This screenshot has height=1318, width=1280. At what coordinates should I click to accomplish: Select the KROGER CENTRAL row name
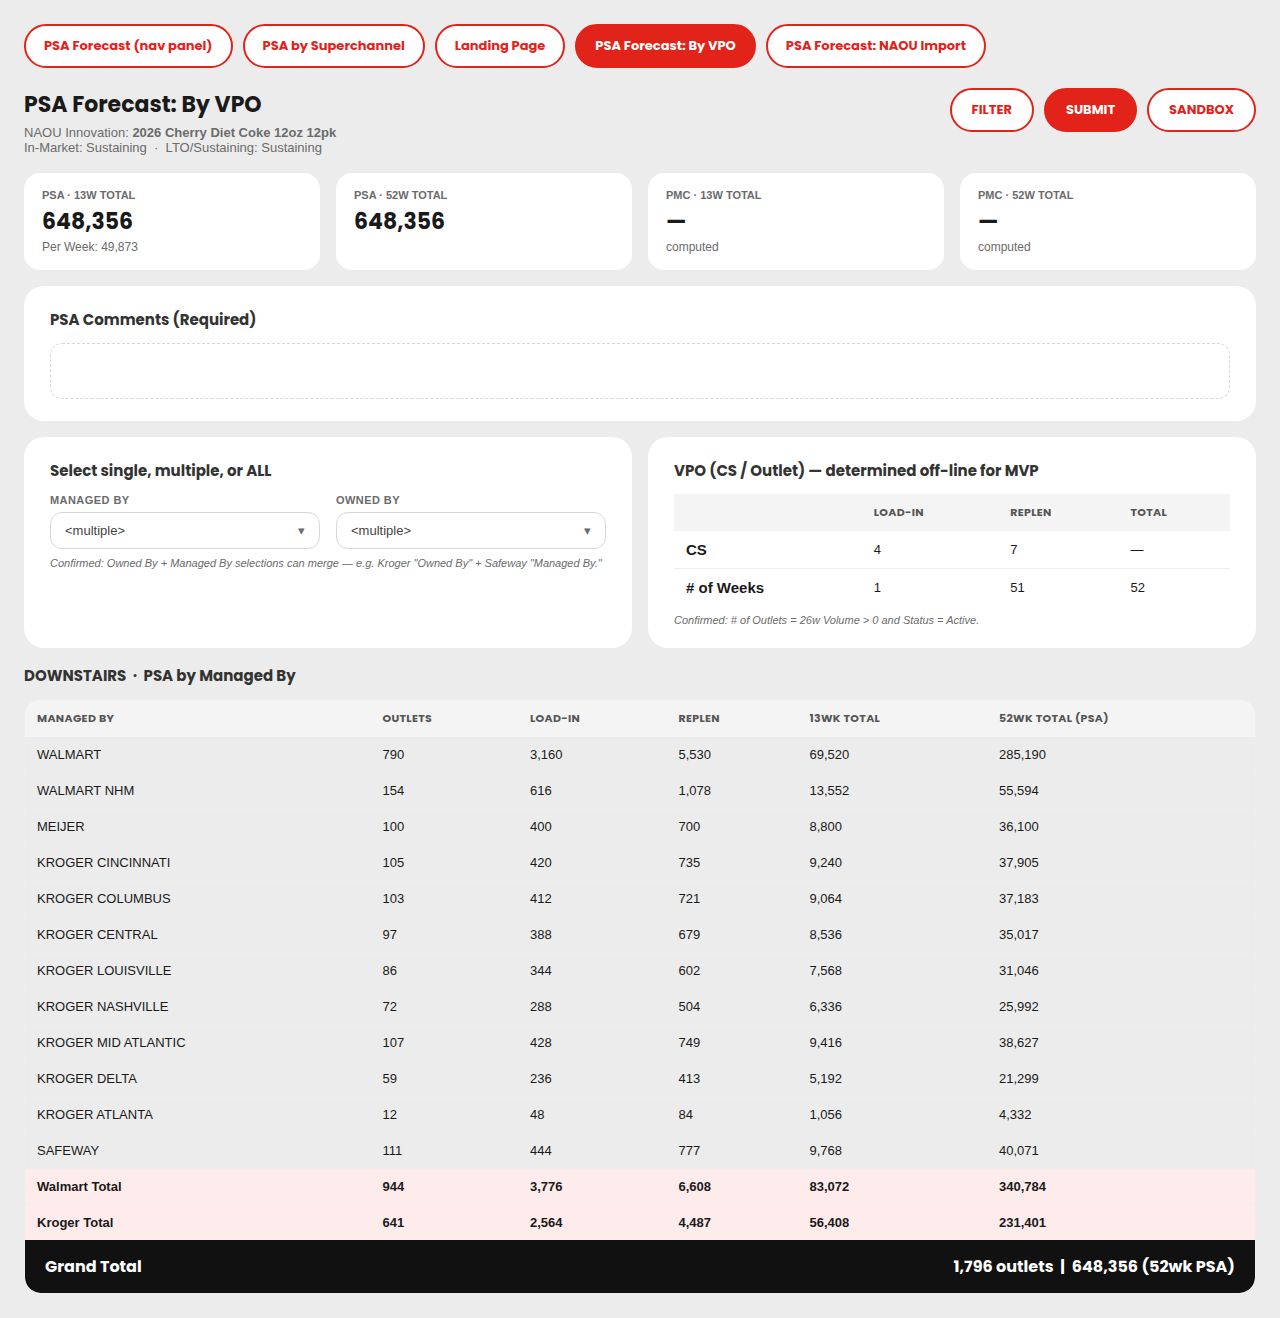(x=97, y=935)
